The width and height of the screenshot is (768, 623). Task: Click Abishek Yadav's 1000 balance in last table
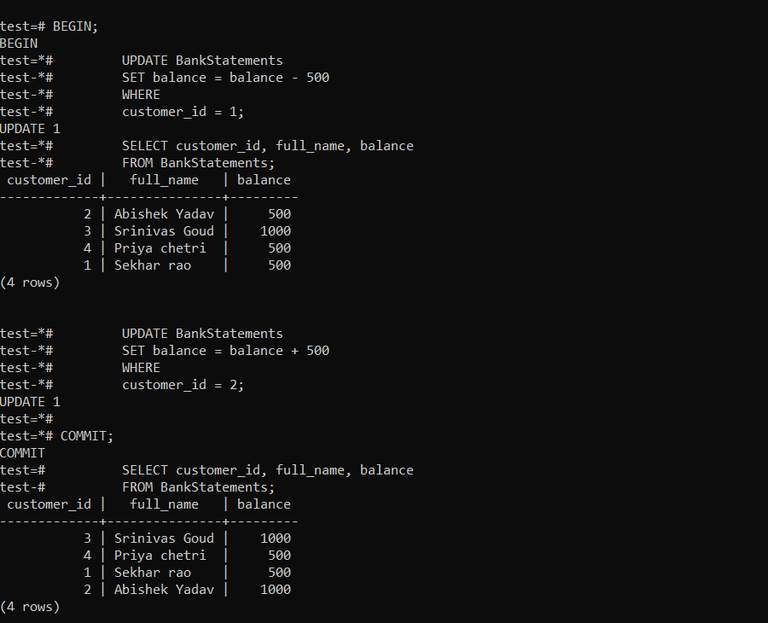point(275,590)
